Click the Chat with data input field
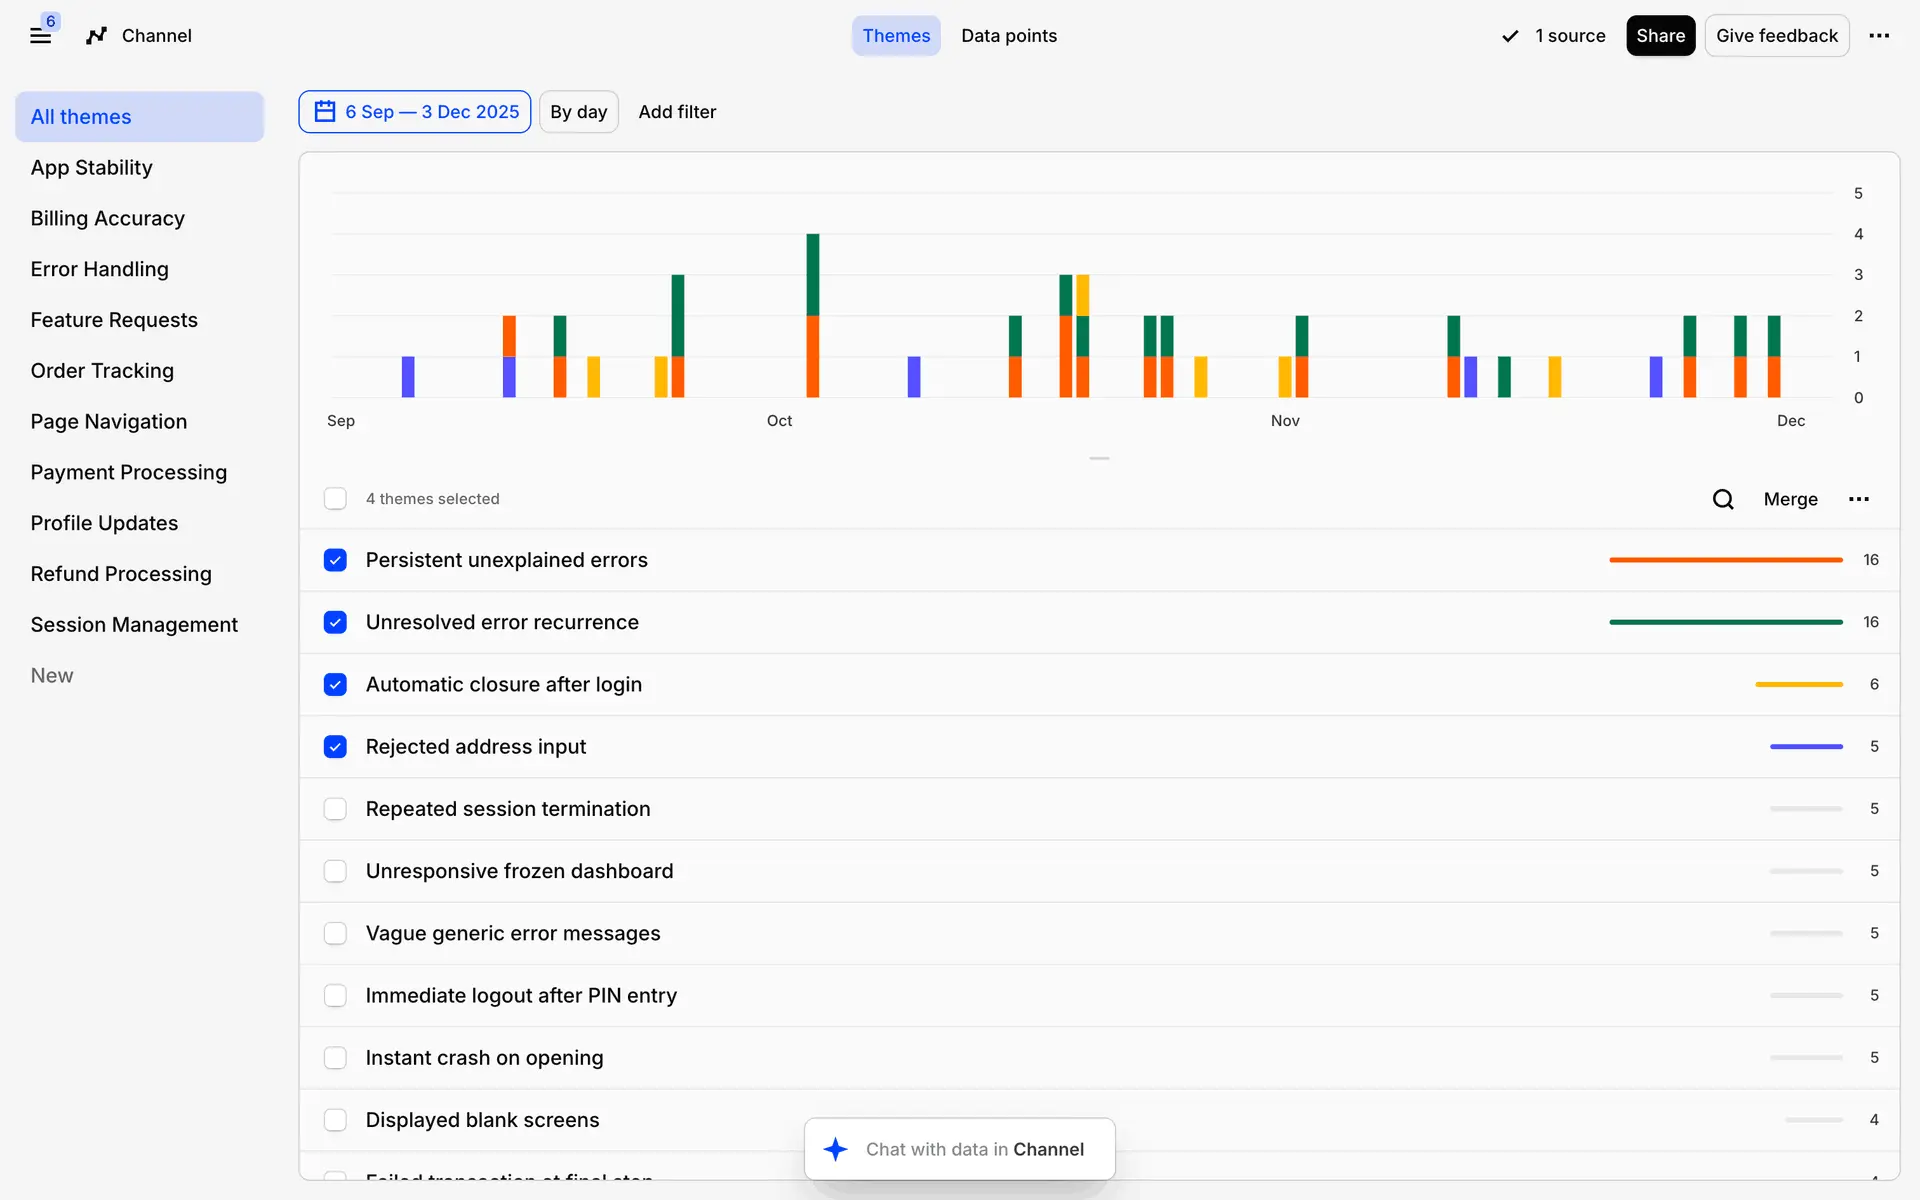1920x1200 pixels. (974, 1149)
